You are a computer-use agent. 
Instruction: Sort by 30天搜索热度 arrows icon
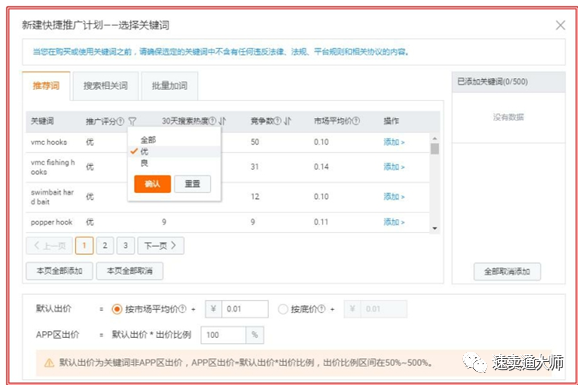[222, 121]
